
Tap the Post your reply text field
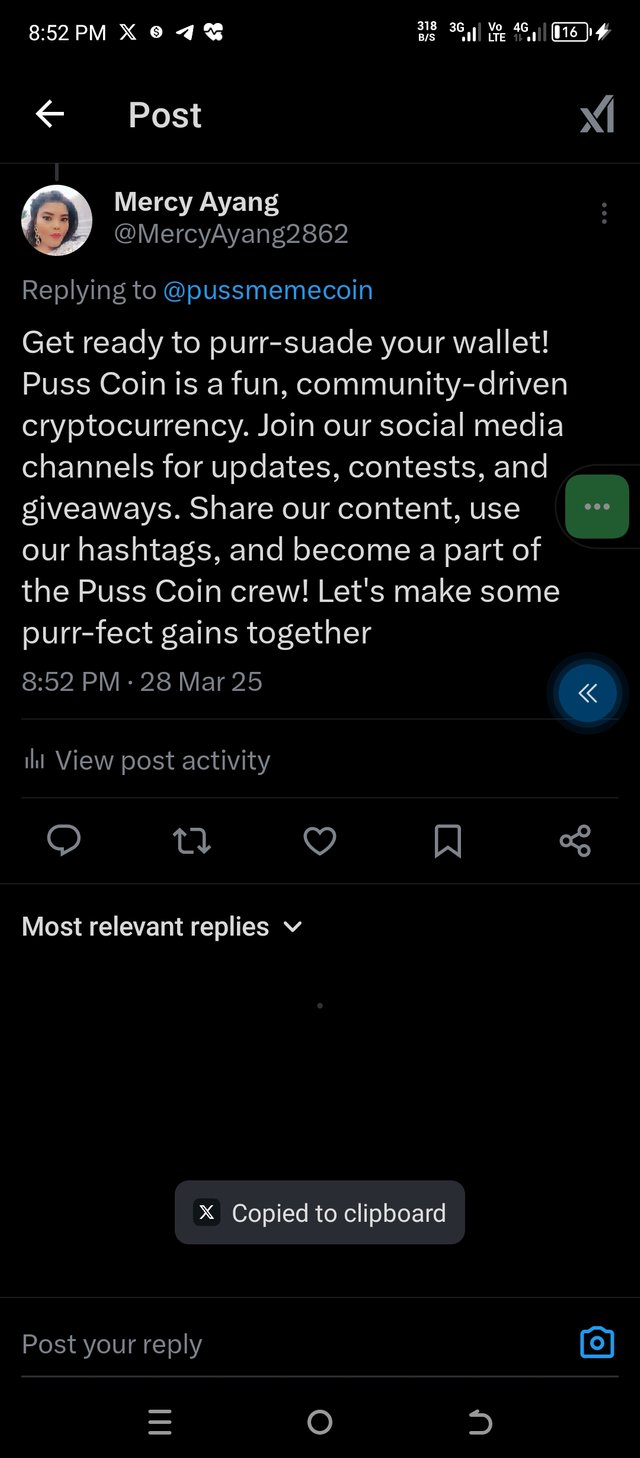280,1344
